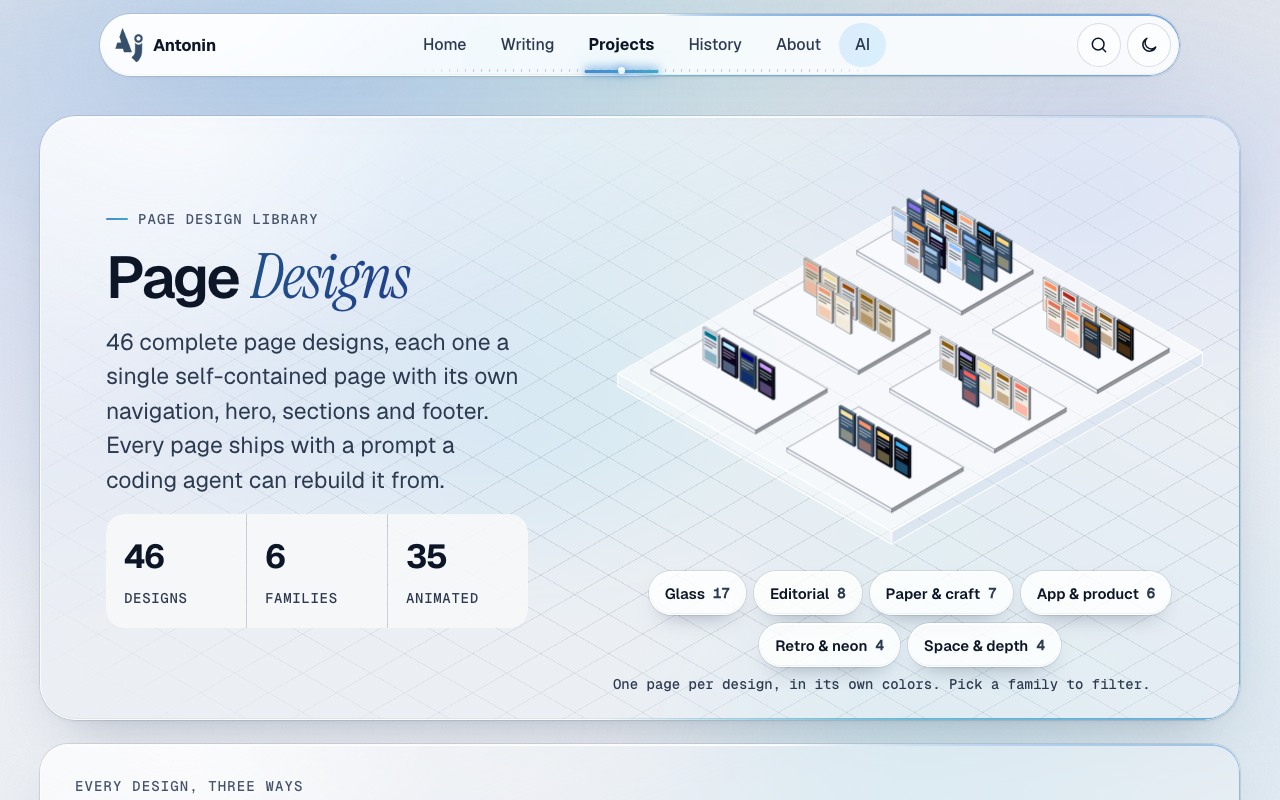Filter by Retro & neon chip

[830, 645]
